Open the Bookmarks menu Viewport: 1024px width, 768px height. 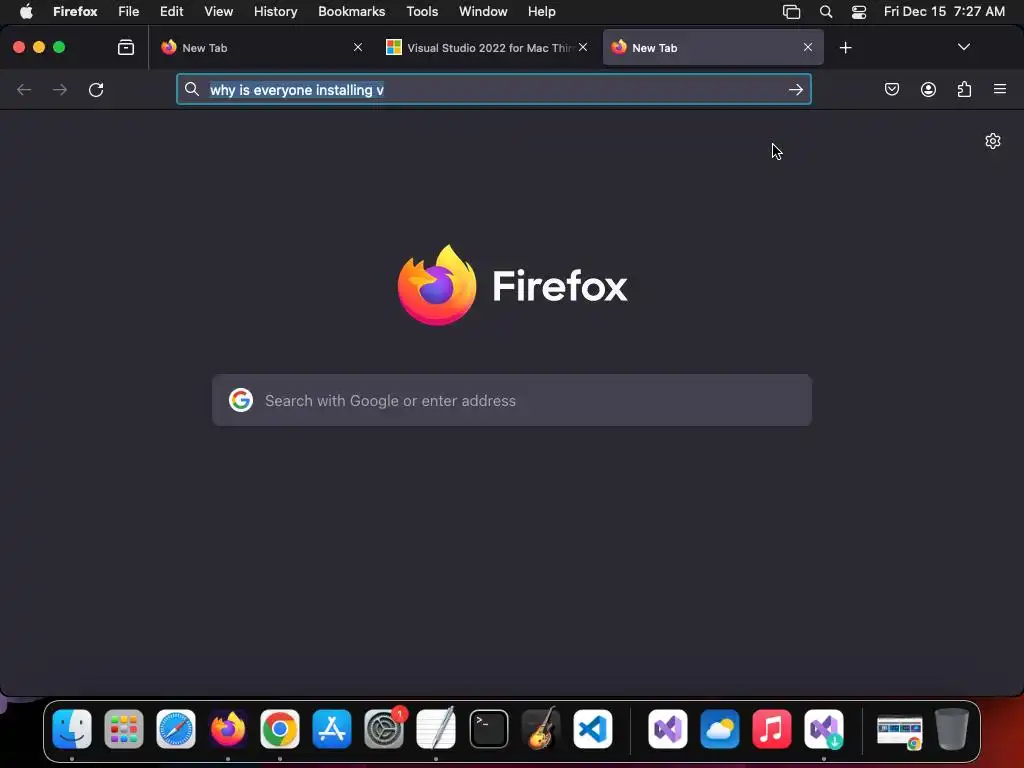point(351,11)
